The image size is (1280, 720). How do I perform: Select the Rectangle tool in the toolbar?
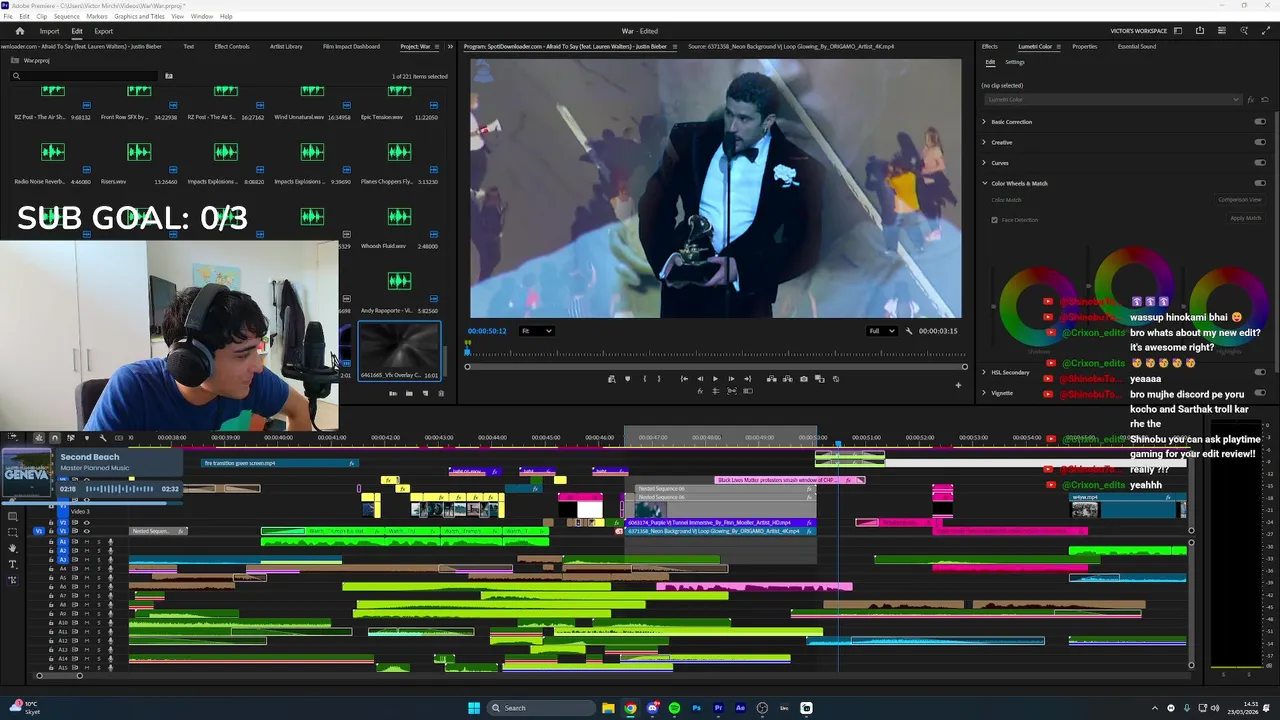12,516
